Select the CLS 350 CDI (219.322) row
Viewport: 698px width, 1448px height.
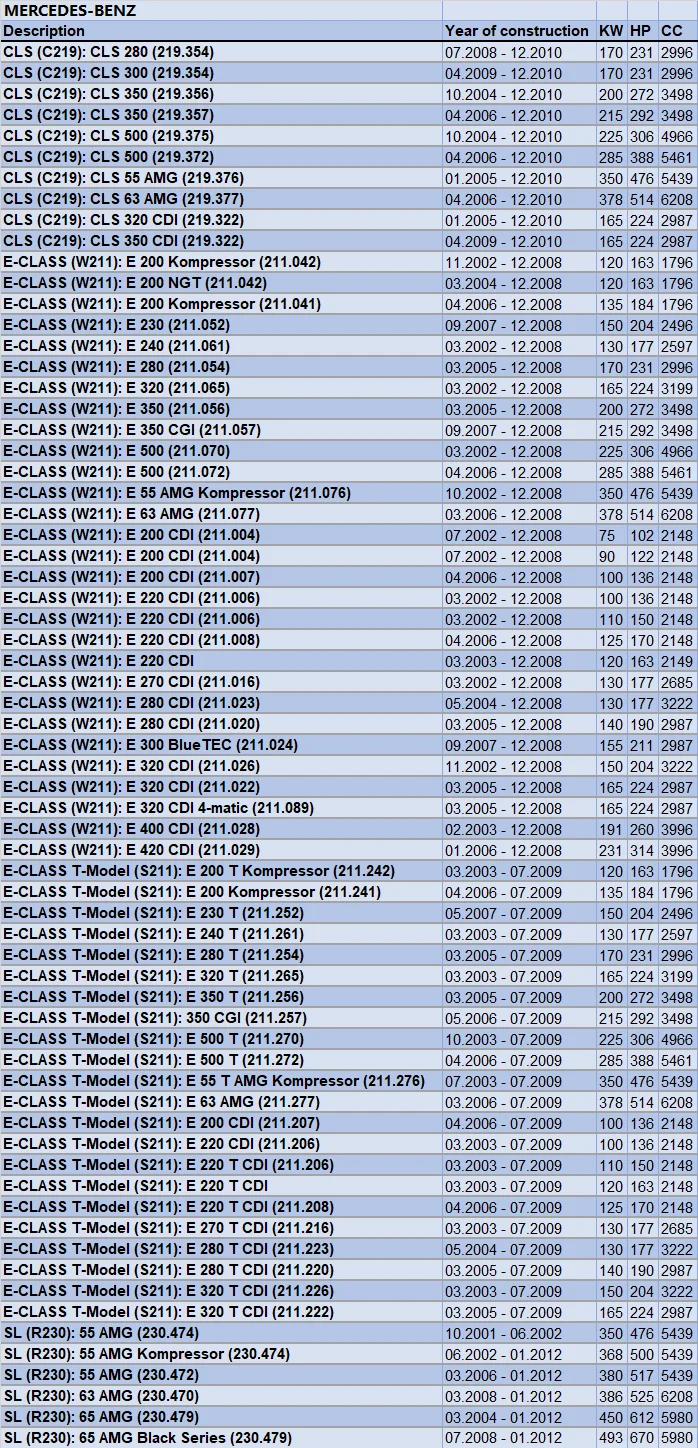[x=349, y=241]
